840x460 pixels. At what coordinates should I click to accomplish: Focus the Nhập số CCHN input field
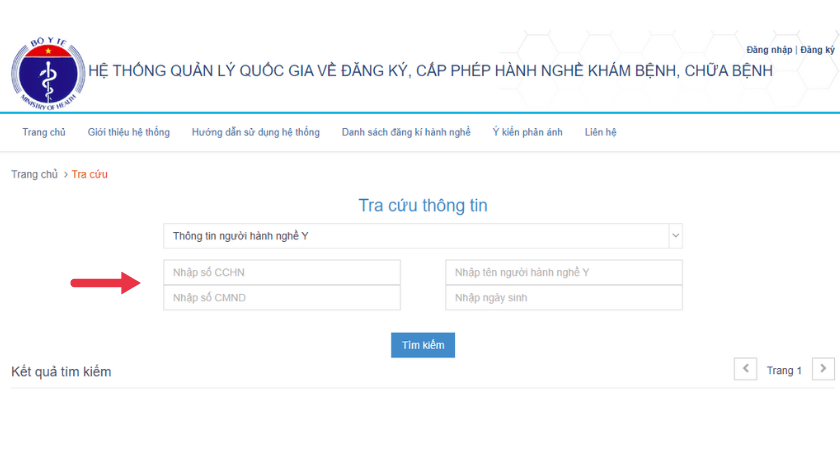point(282,272)
